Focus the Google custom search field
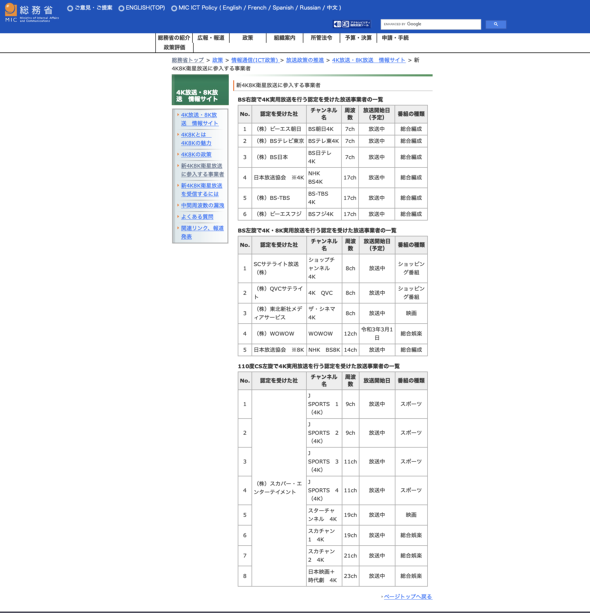 pos(430,24)
